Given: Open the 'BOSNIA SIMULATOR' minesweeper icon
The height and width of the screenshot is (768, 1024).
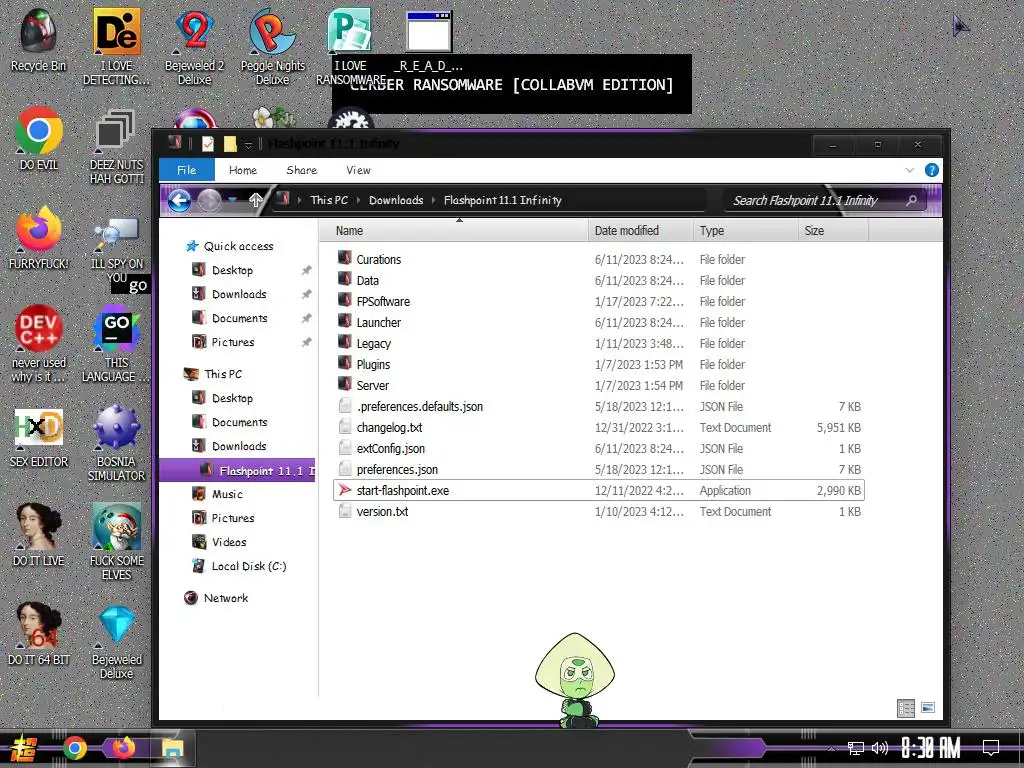Looking at the screenshot, I should pos(116,443).
